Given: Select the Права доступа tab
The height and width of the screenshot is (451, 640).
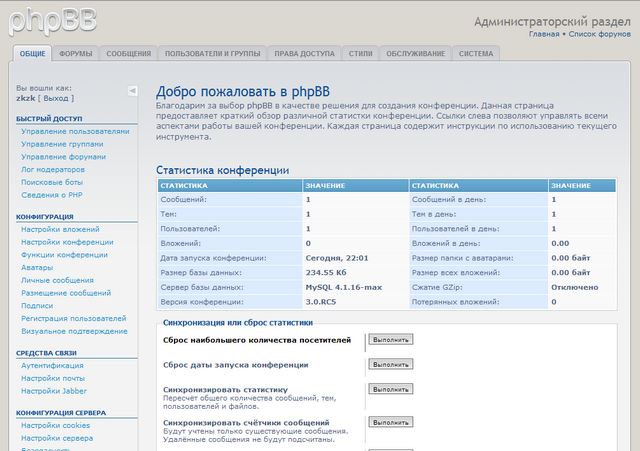Looking at the screenshot, I should click(305, 54).
